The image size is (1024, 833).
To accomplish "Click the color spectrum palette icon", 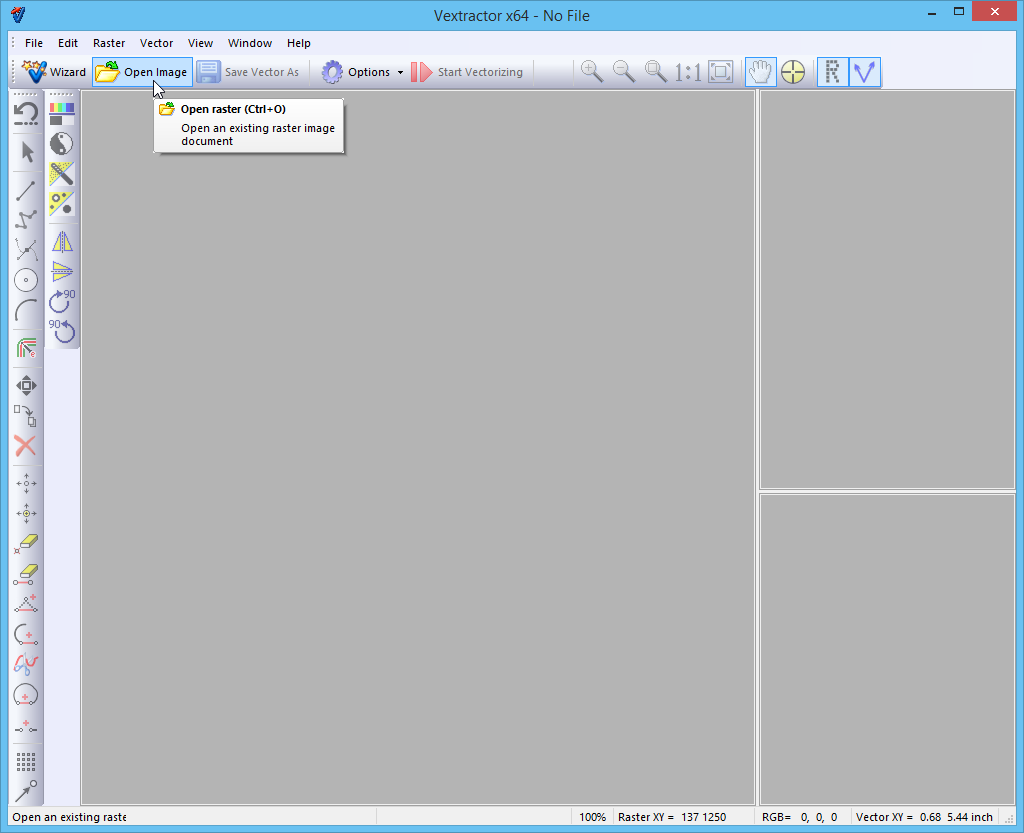I will tap(62, 113).
